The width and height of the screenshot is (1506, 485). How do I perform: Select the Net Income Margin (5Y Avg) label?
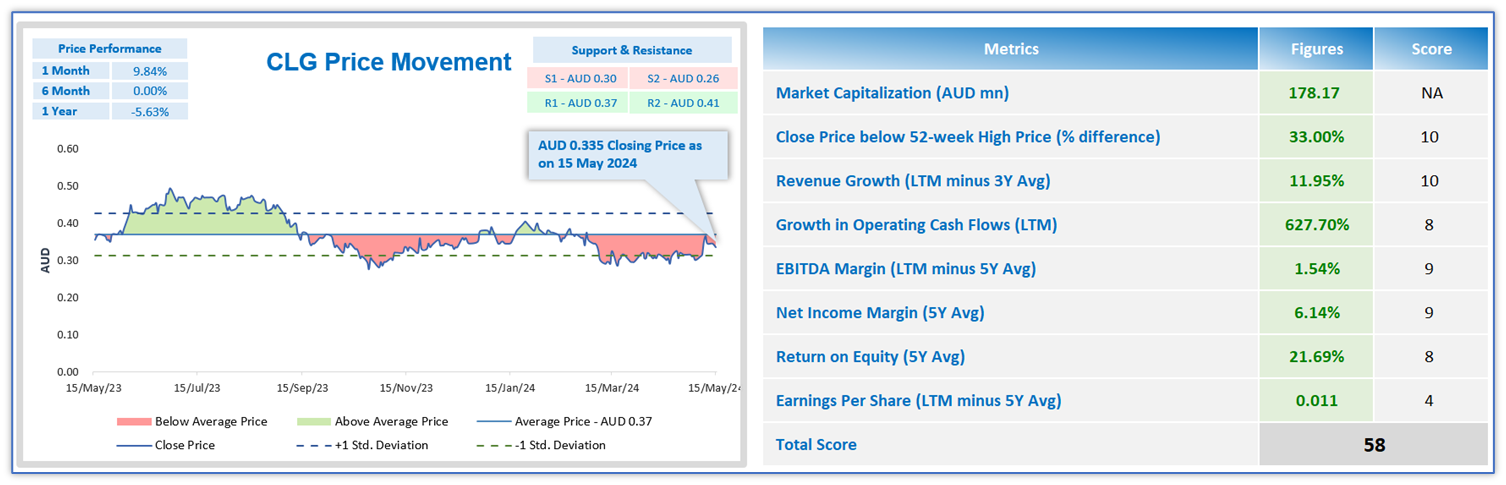pos(880,313)
